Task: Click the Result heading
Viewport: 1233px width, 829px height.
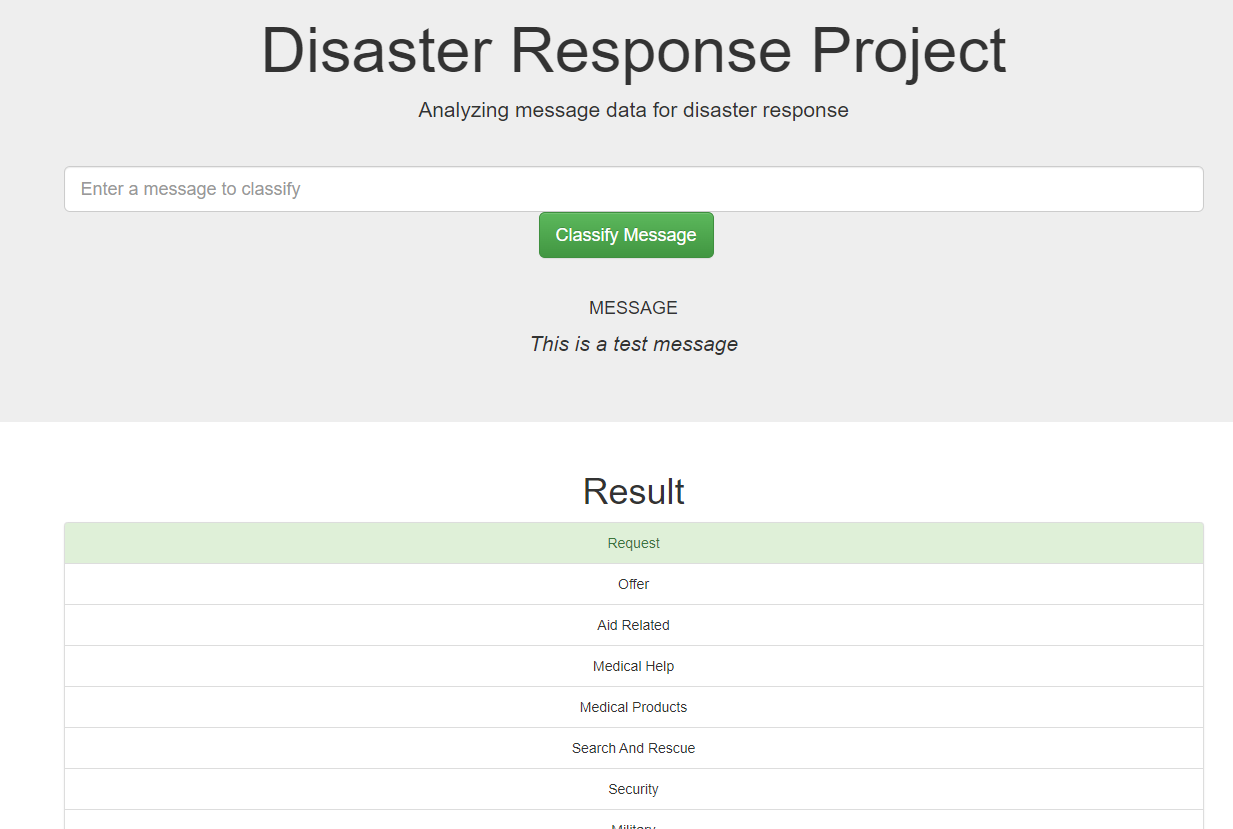Action: [x=633, y=491]
